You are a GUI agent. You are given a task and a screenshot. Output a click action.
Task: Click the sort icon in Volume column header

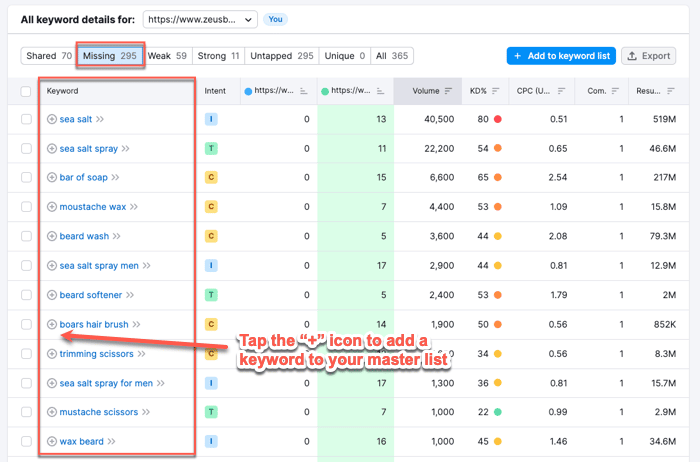point(448,91)
